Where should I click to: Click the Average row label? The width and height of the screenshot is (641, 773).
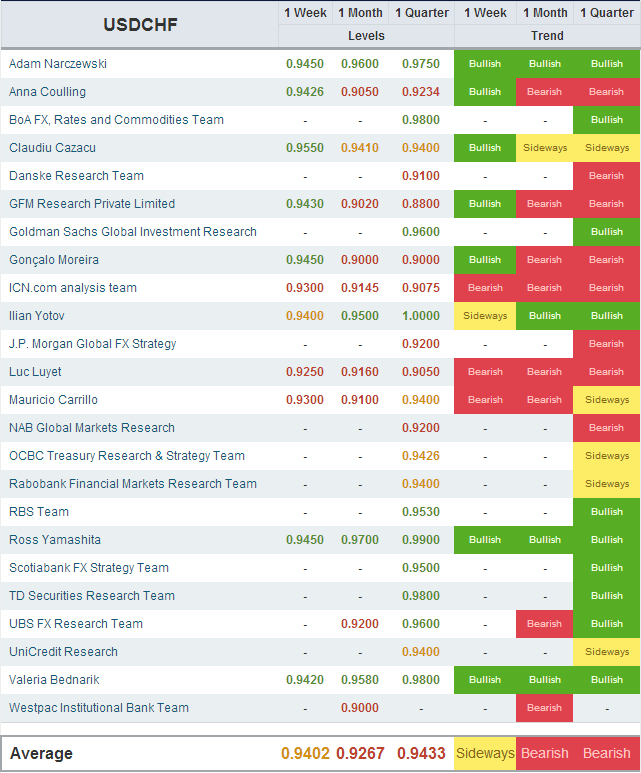[x=41, y=753]
